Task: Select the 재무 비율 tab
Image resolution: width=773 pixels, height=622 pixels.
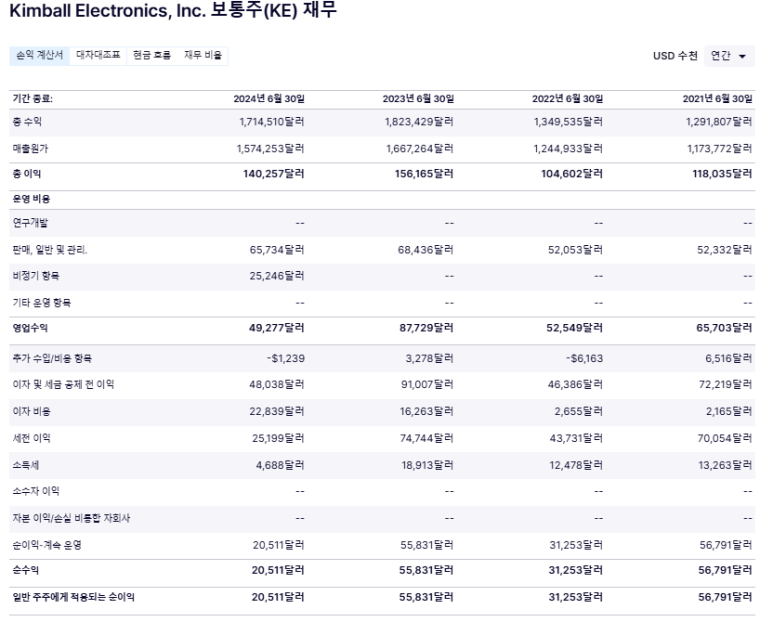Action: pyautogui.click(x=203, y=55)
